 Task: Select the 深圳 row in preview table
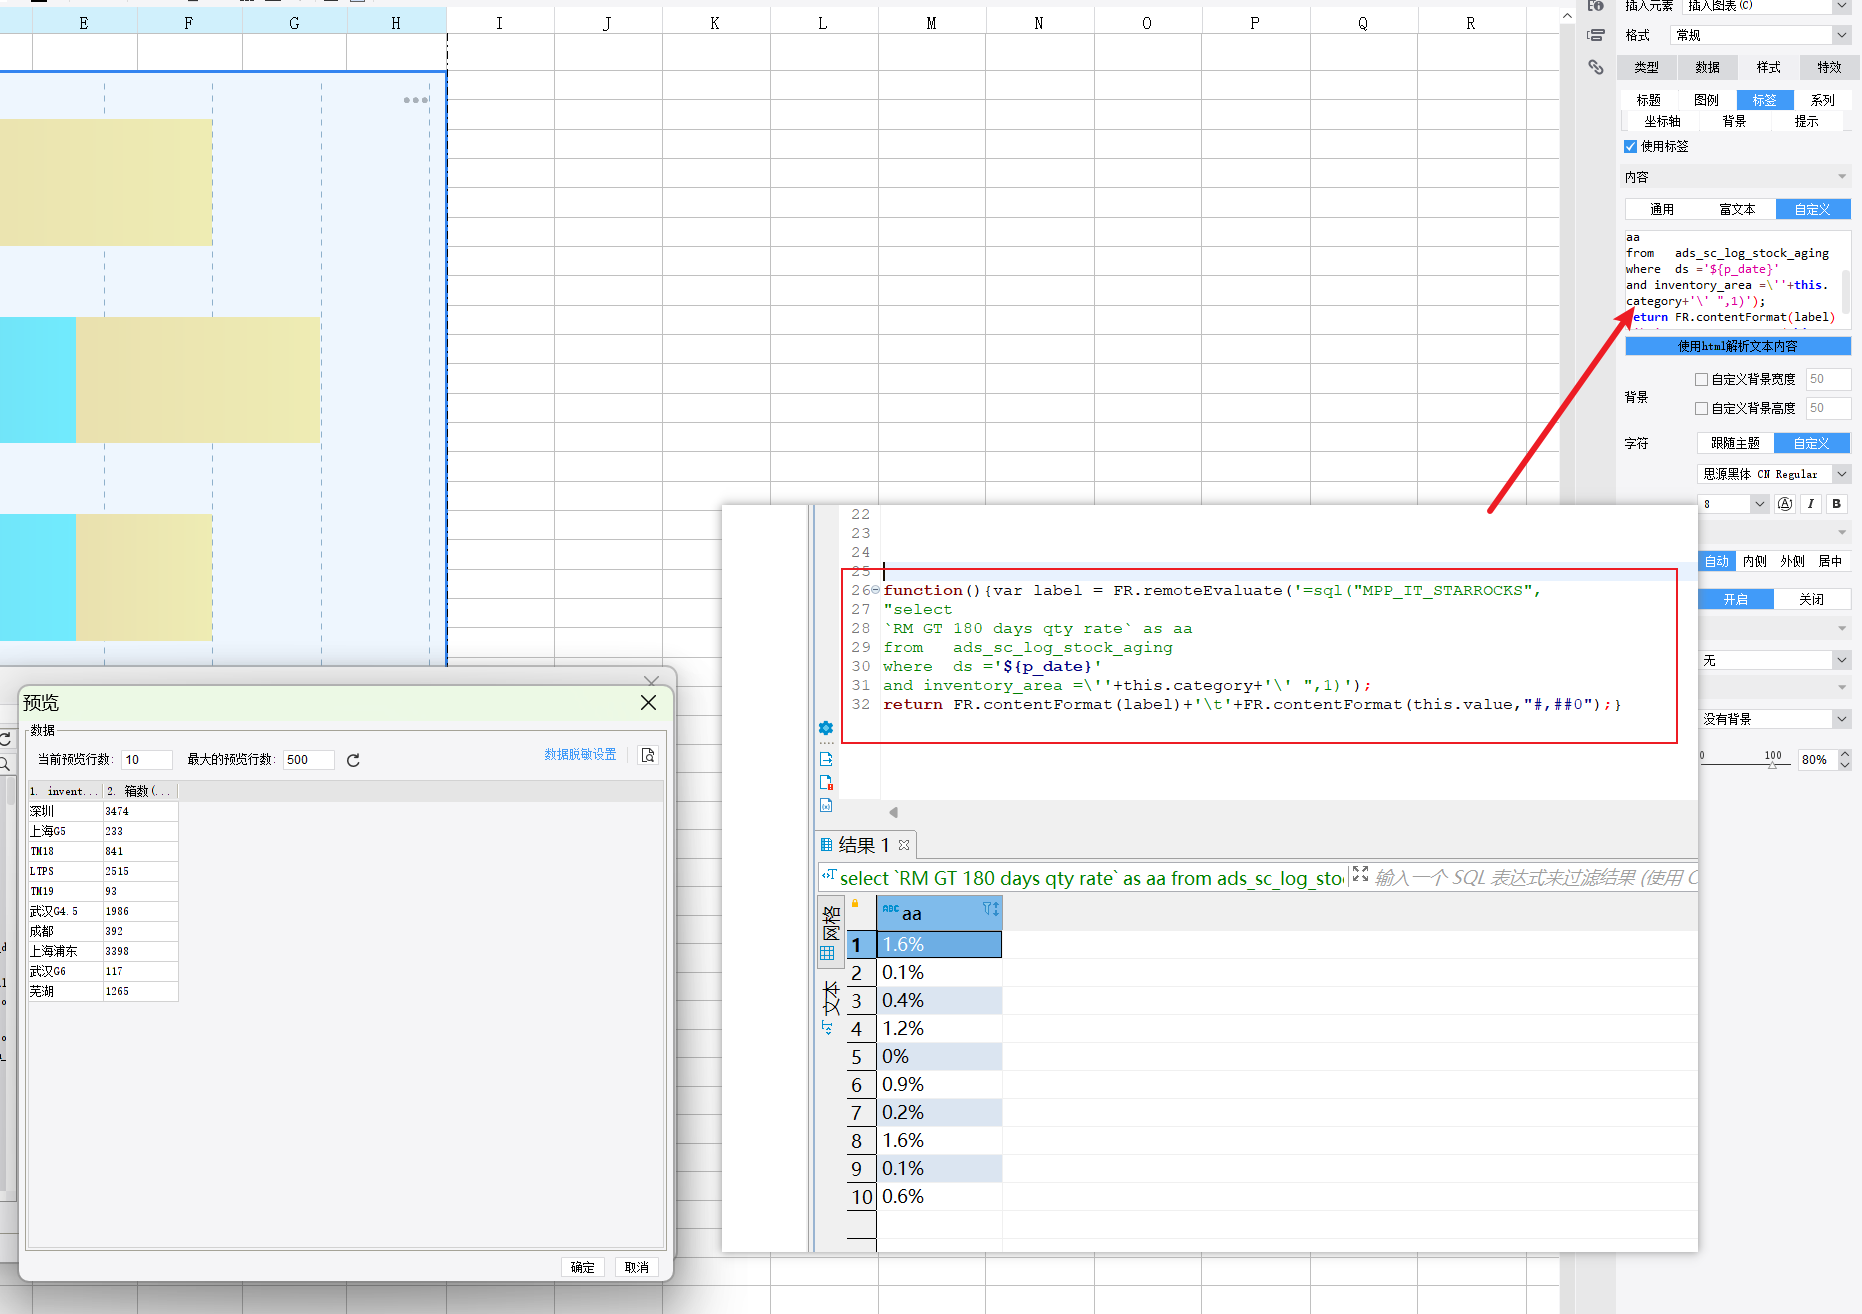tap(103, 811)
